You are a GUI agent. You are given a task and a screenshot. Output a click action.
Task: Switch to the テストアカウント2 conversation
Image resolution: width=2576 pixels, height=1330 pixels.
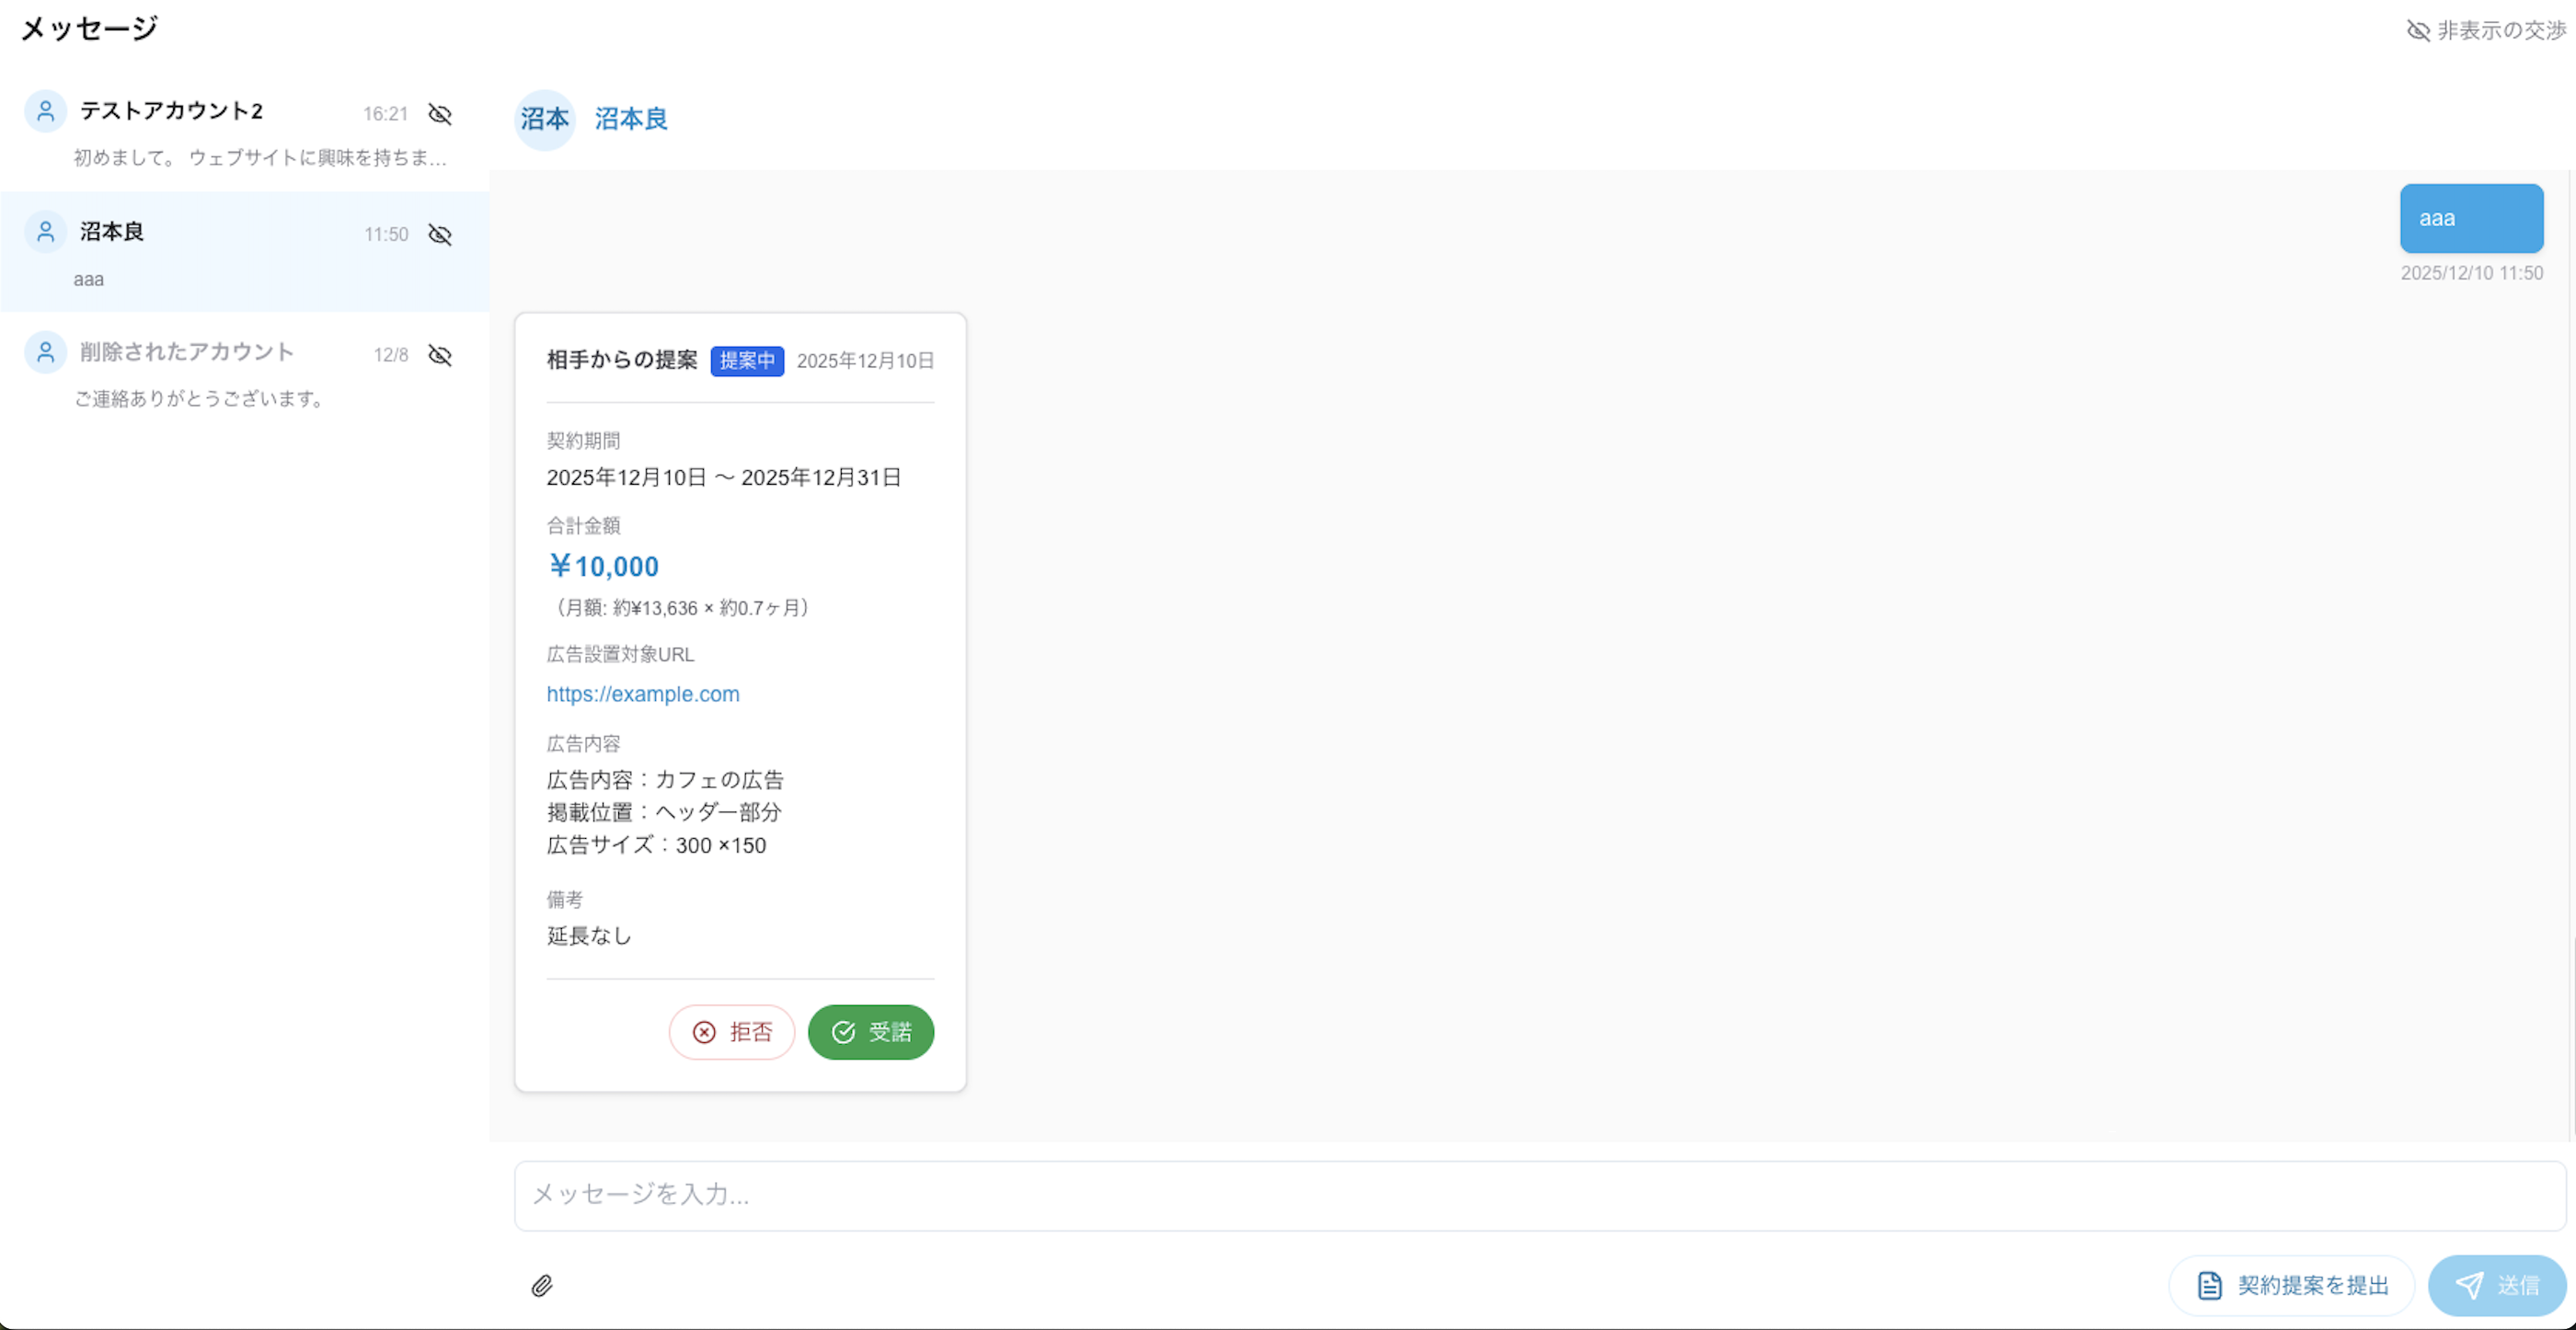click(200, 130)
